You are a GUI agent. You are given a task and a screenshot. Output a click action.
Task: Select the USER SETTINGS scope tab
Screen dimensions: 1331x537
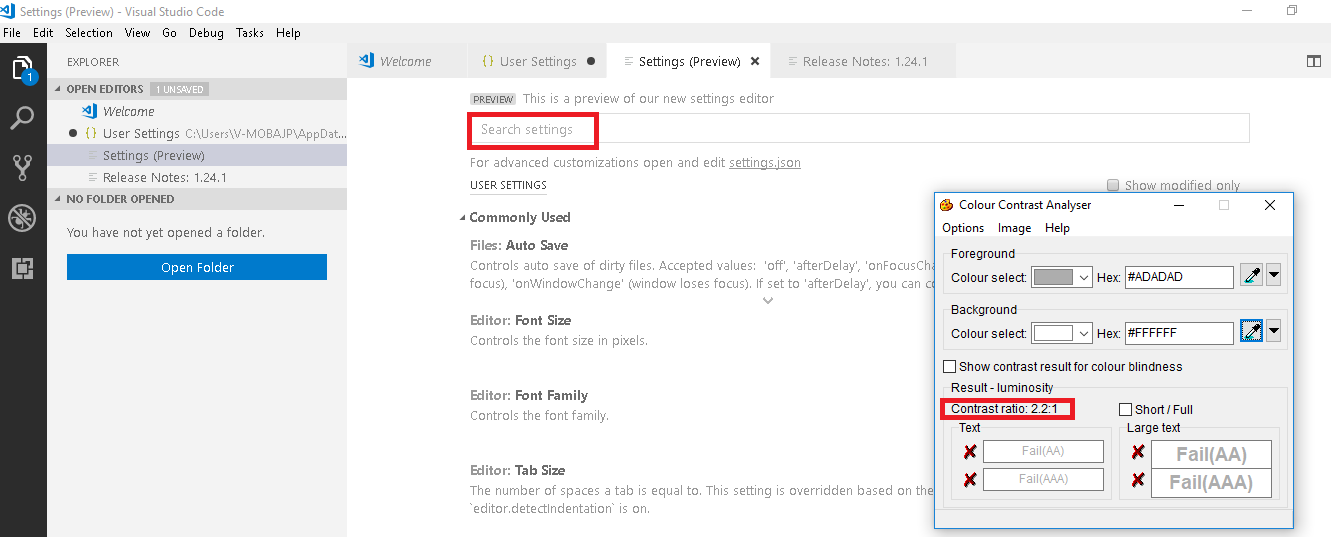(508, 185)
